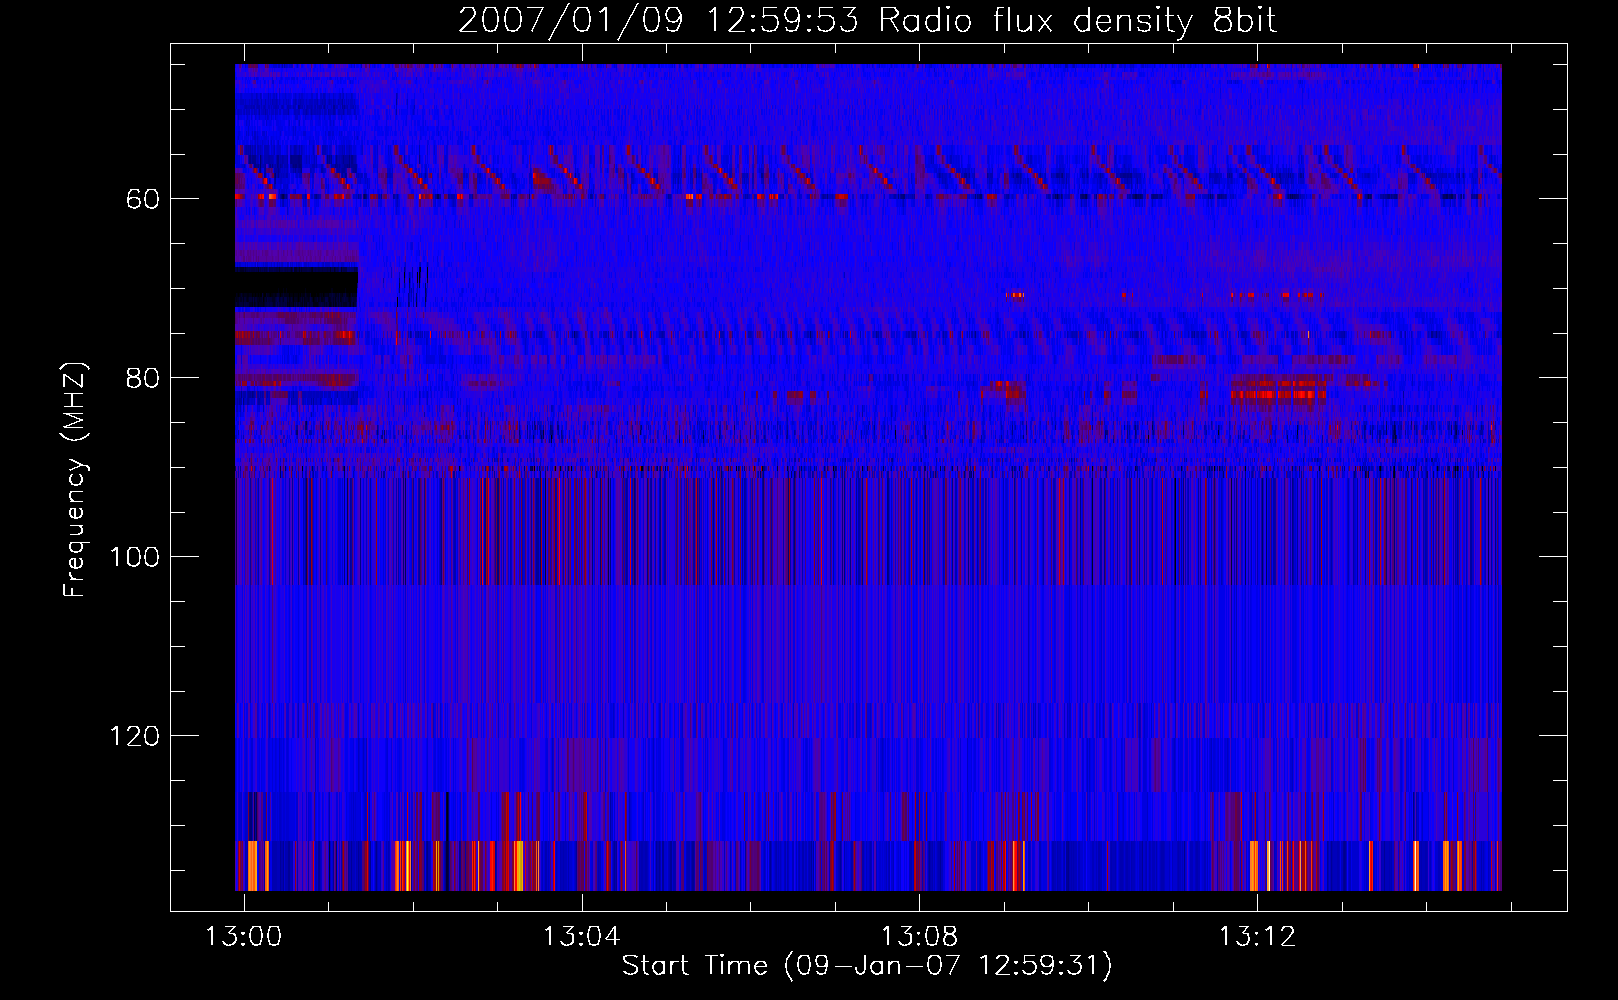Click the "Start Time (09-Jan-07 12:59:31)" axis label
Screen dimensions: 1618x1000
point(867,966)
